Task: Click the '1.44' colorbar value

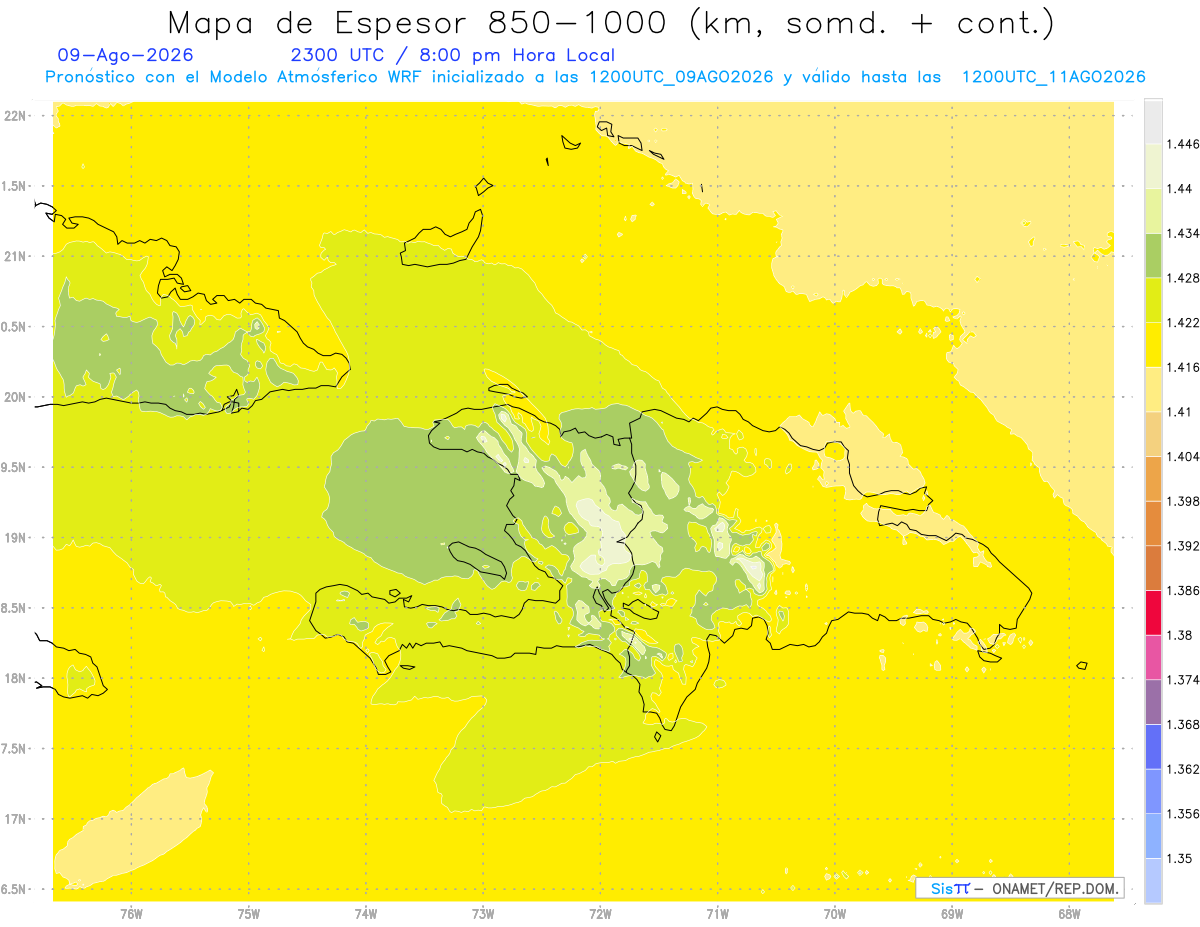Action: [1179, 188]
